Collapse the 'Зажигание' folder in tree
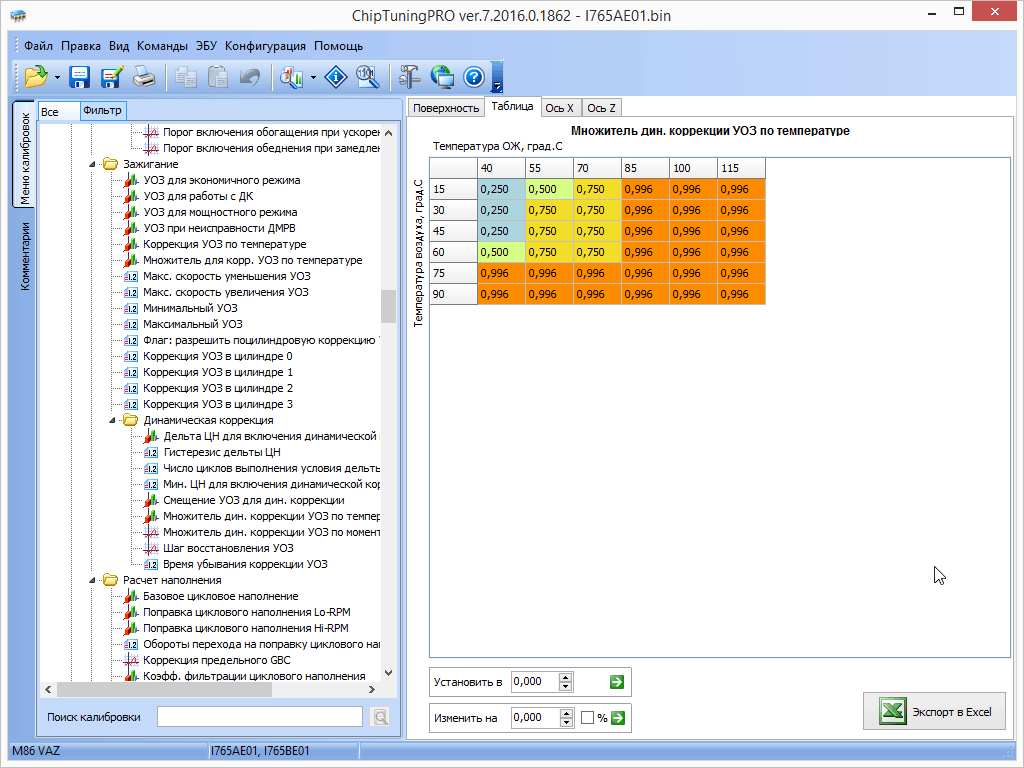This screenshot has width=1024, height=768. click(x=93, y=164)
